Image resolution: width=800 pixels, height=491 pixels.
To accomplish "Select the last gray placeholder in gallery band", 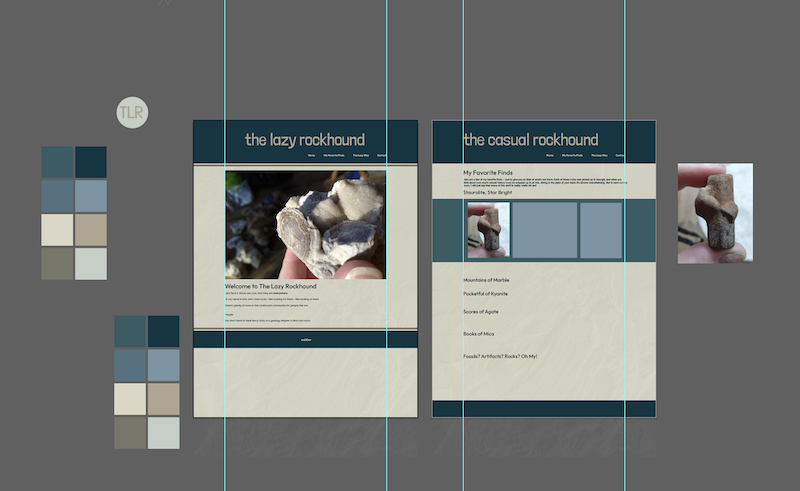I will (x=601, y=230).
